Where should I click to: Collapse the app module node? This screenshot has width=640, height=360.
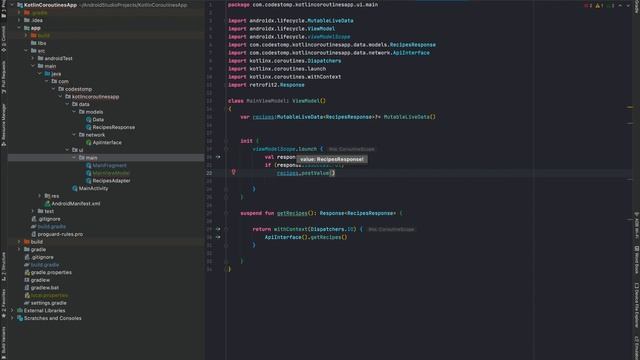19,28
